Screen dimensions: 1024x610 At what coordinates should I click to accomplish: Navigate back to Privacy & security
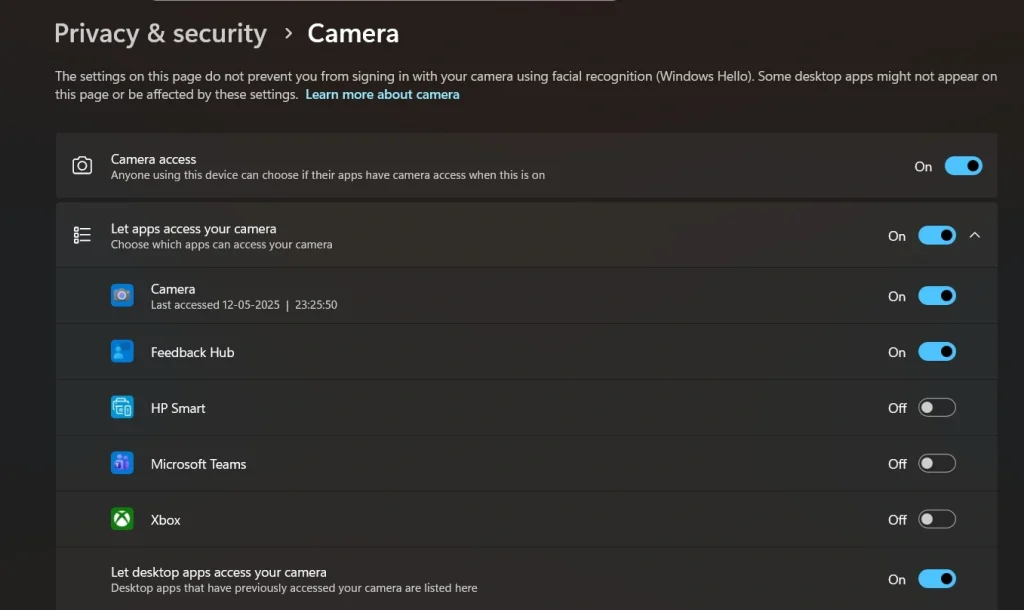point(160,33)
